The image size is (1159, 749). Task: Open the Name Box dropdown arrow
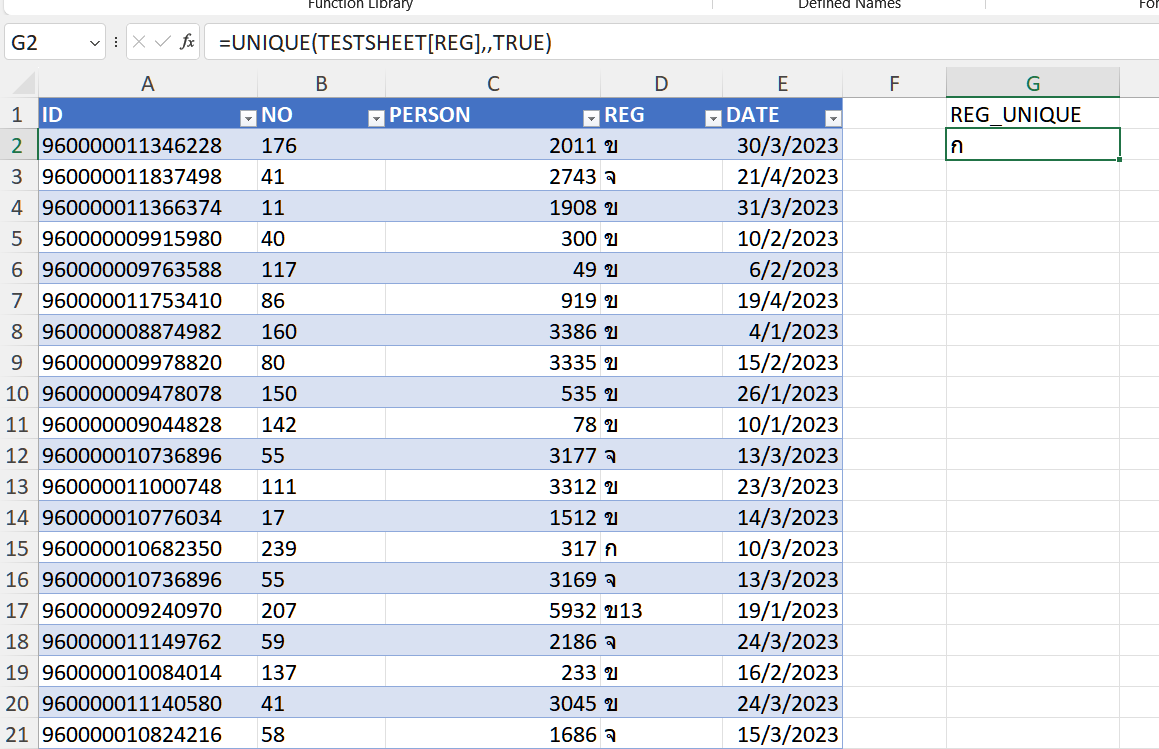click(95, 43)
